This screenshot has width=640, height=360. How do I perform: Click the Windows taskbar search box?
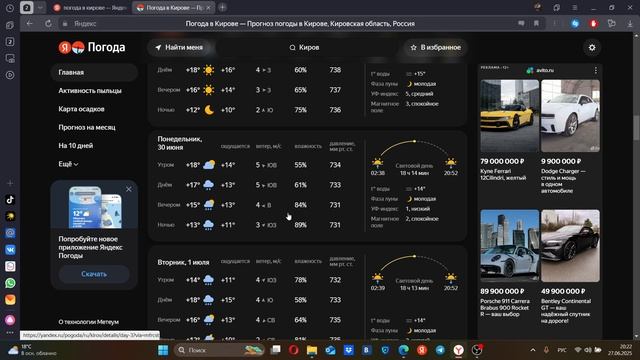pyautogui.click(x=219, y=350)
